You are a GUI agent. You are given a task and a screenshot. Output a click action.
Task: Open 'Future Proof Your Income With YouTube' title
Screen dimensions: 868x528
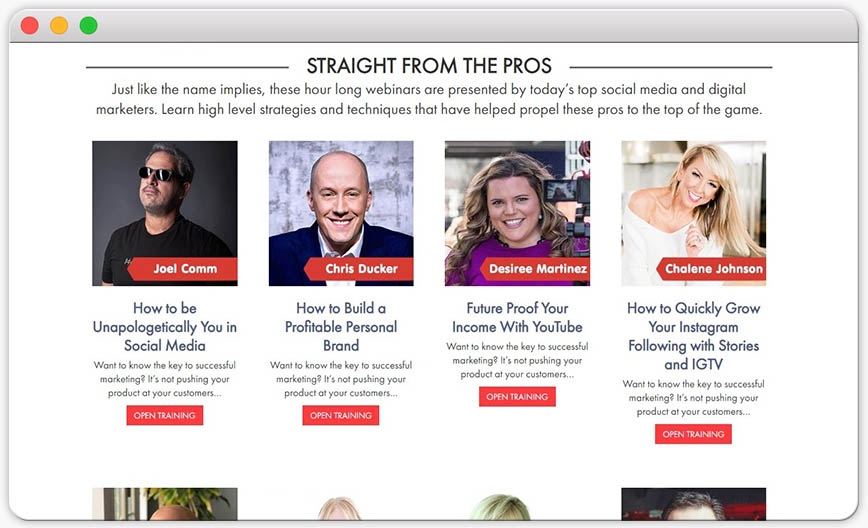(517, 317)
